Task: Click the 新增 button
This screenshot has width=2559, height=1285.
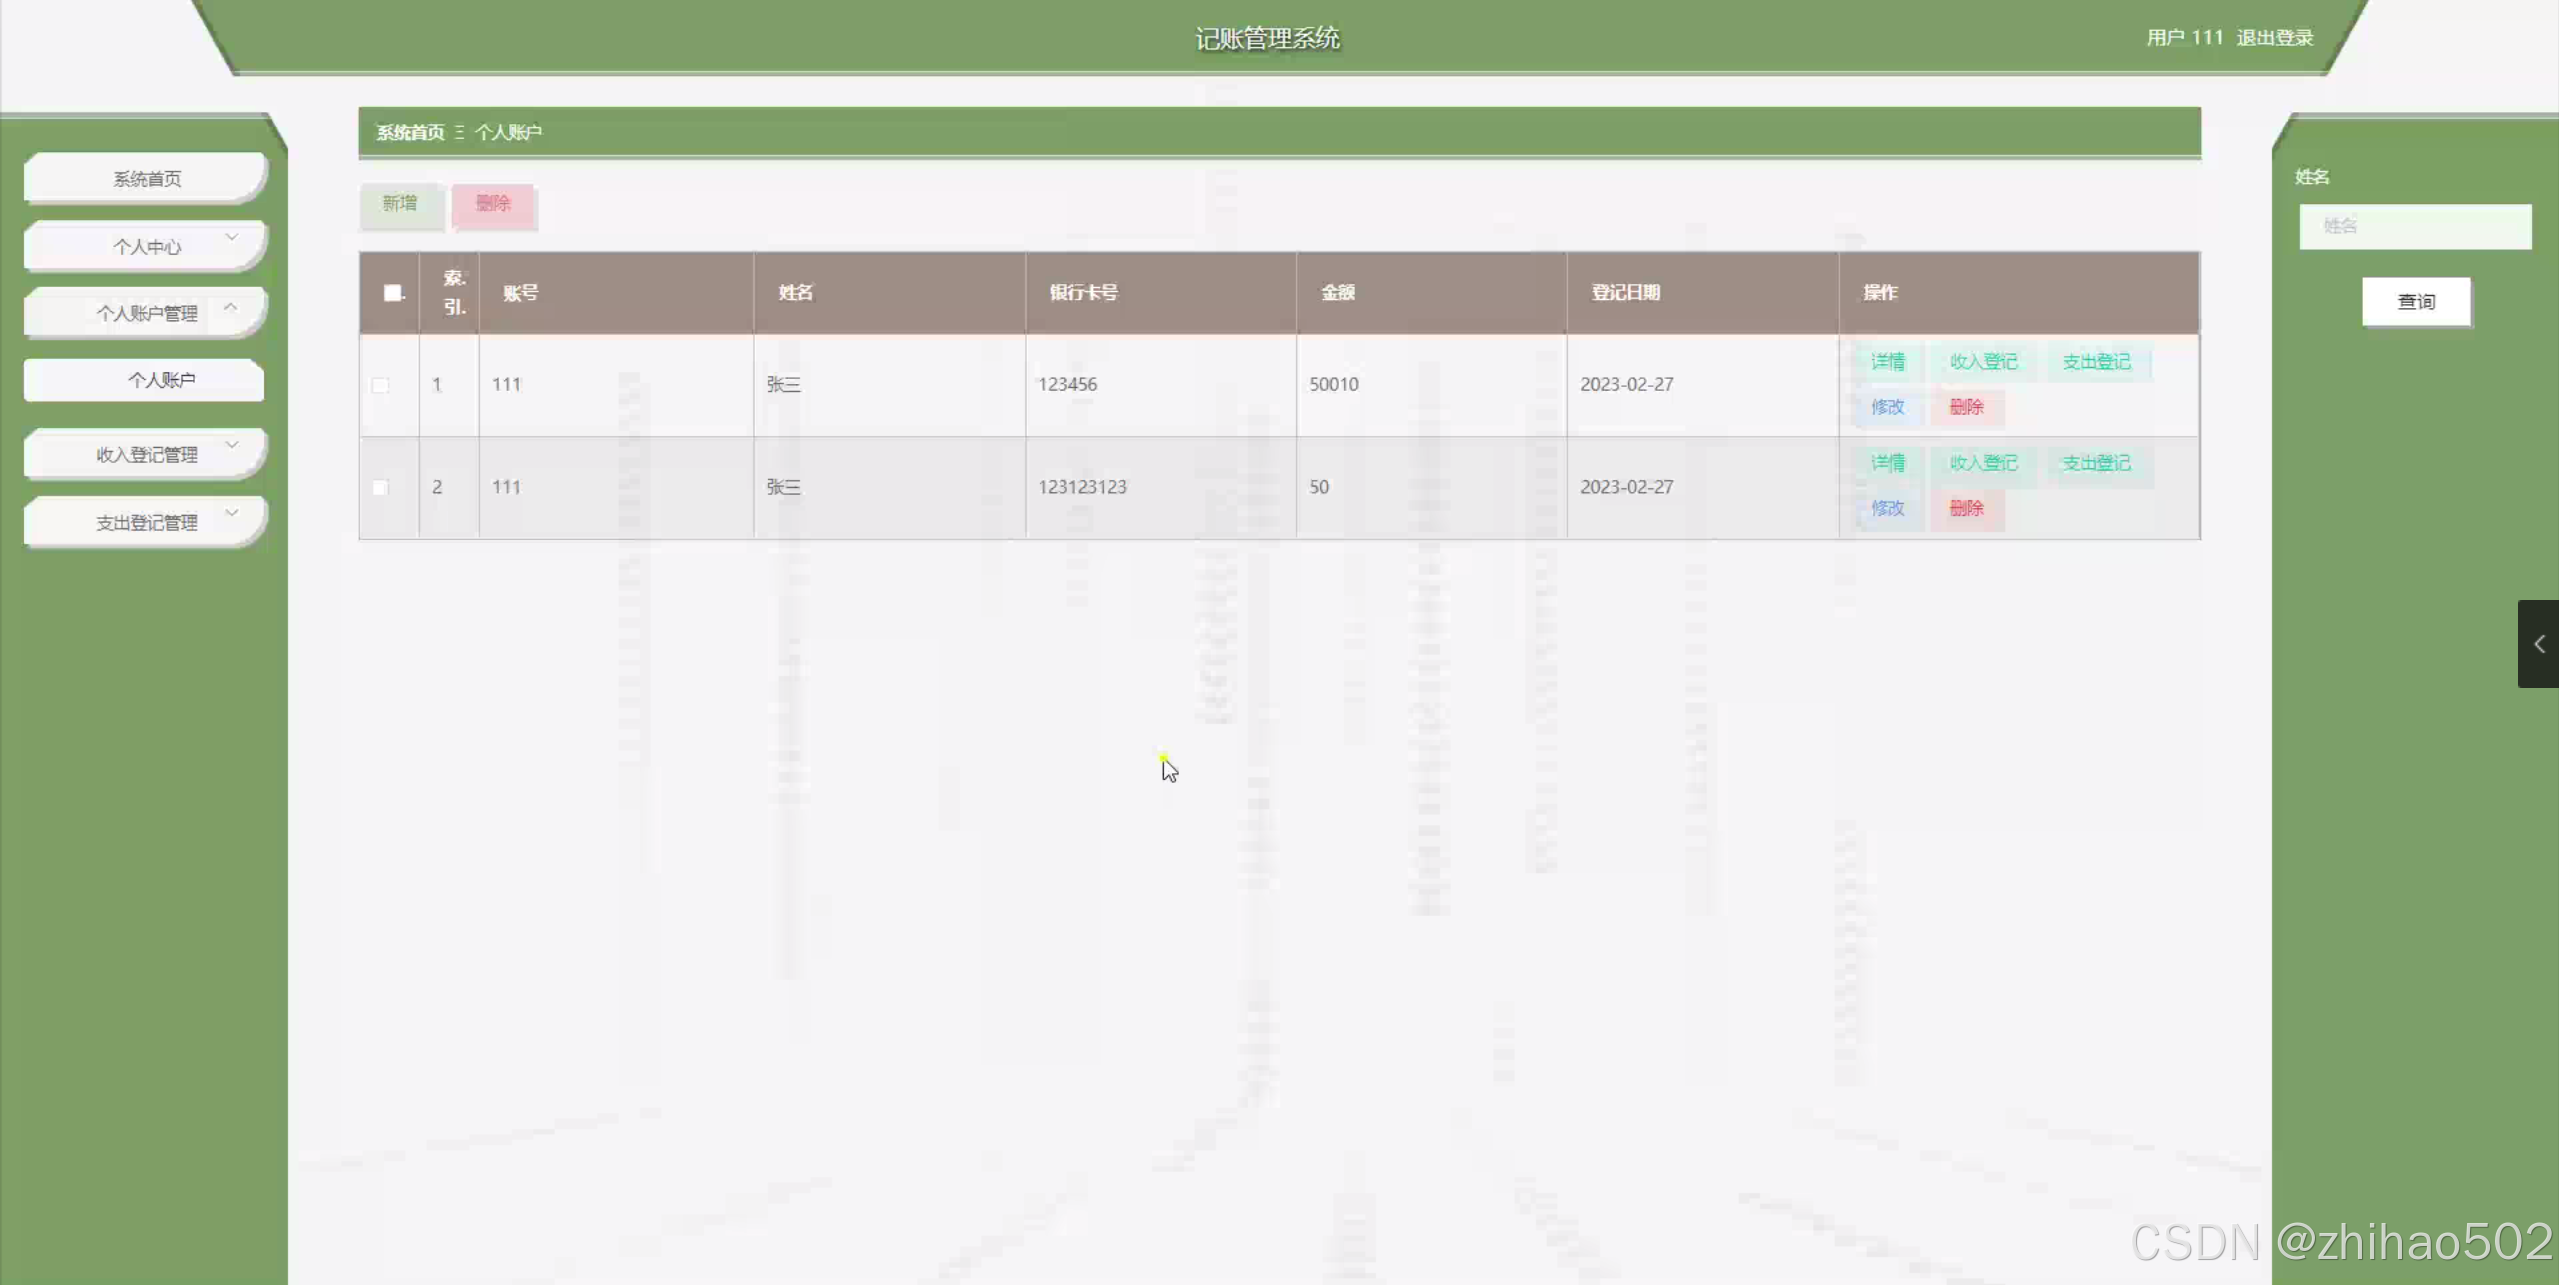Action: click(400, 204)
